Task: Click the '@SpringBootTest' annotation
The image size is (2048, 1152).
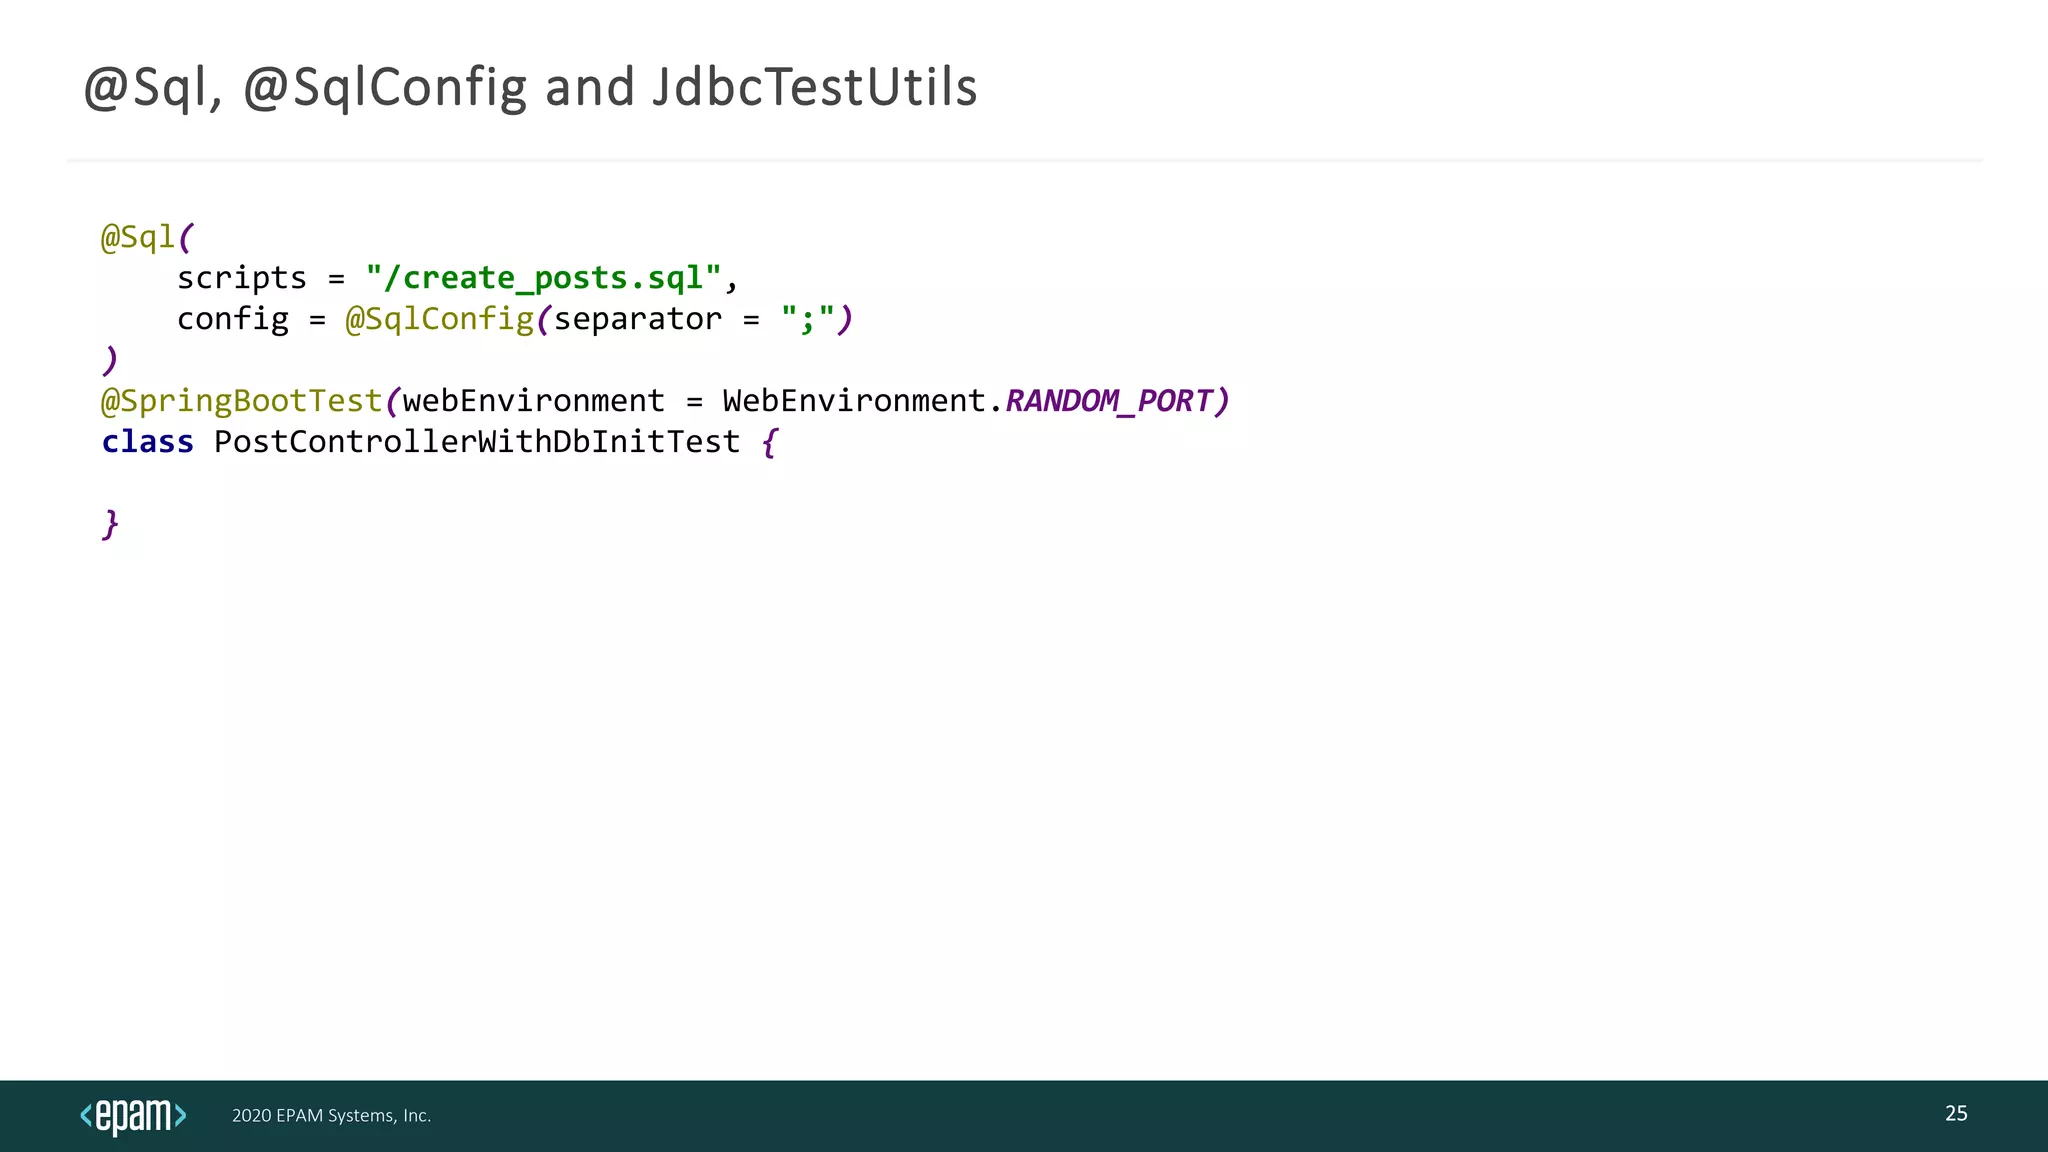Action: coord(242,401)
